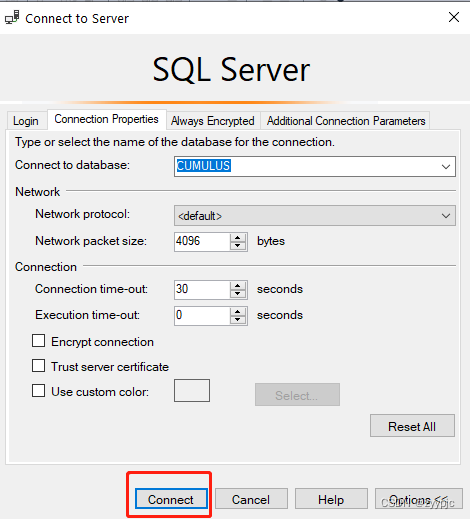Click the Select... color button

pyautogui.click(x=297, y=395)
